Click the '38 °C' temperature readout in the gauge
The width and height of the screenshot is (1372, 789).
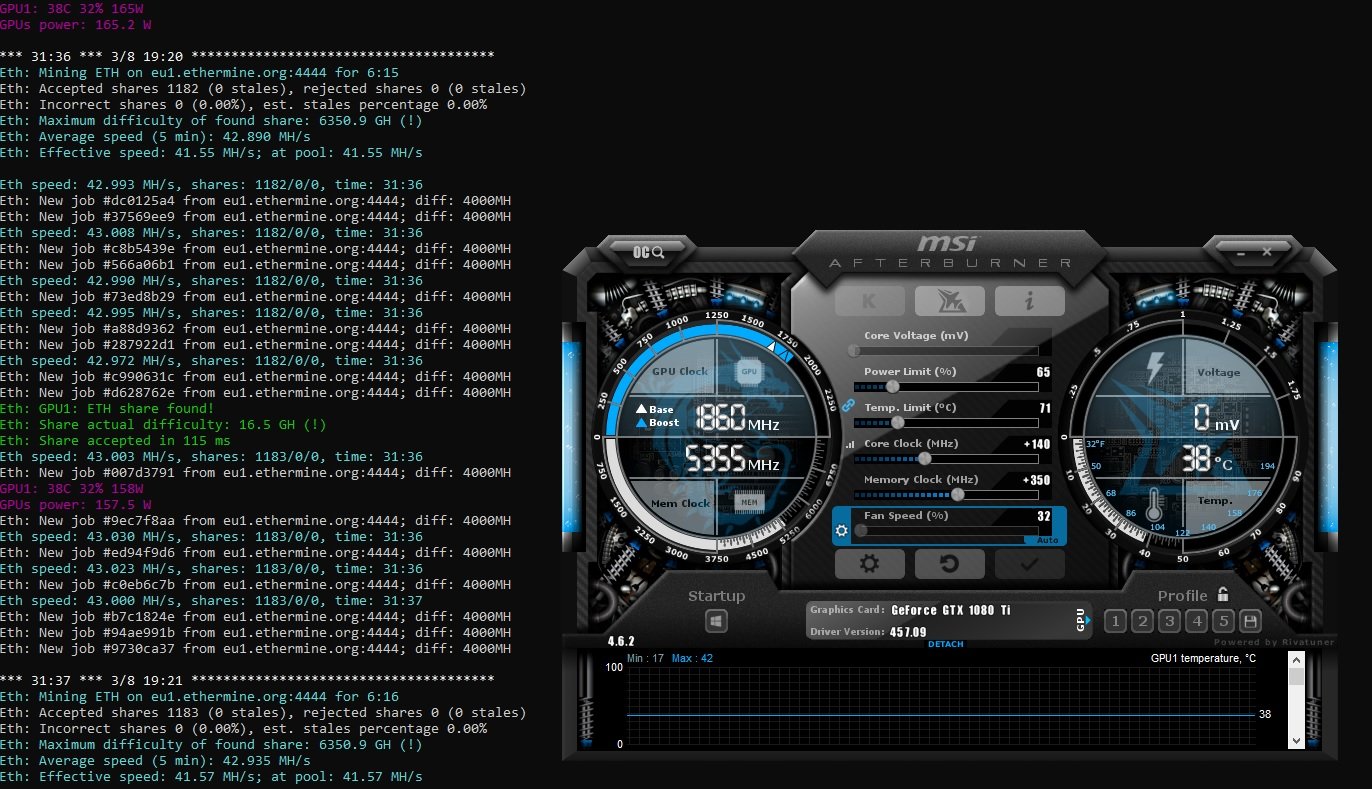pyautogui.click(x=1207, y=459)
